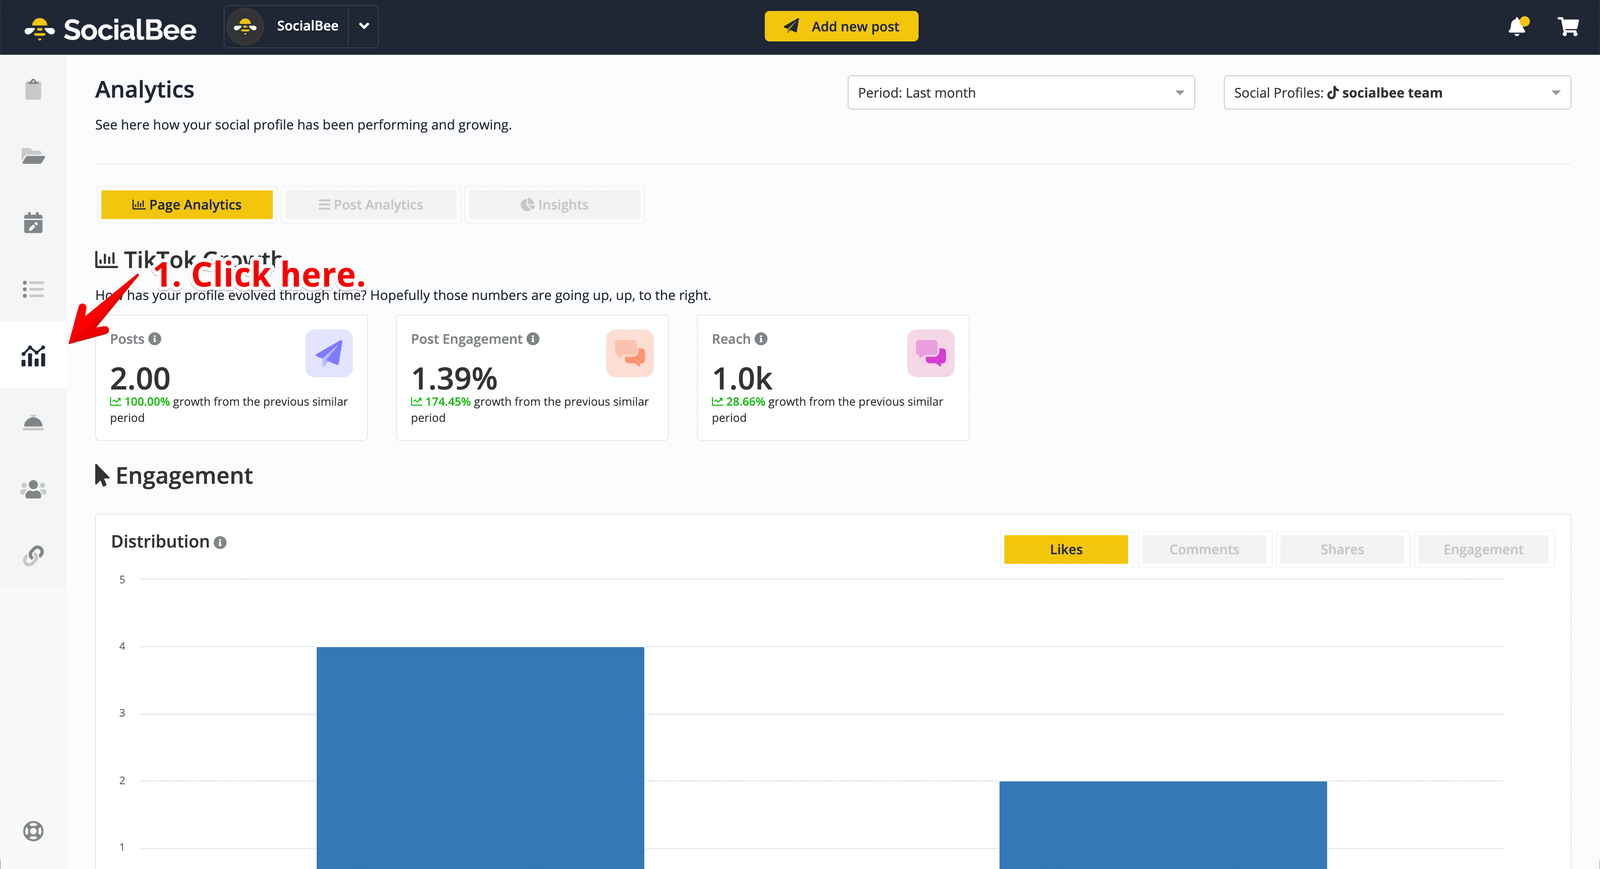Click the Analytics page heading

click(145, 90)
